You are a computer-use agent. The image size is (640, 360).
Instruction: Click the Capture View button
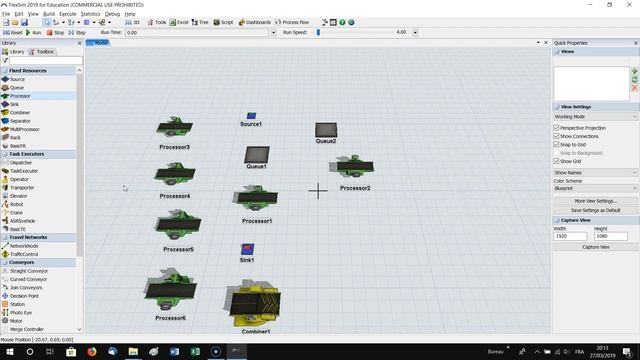coord(596,247)
